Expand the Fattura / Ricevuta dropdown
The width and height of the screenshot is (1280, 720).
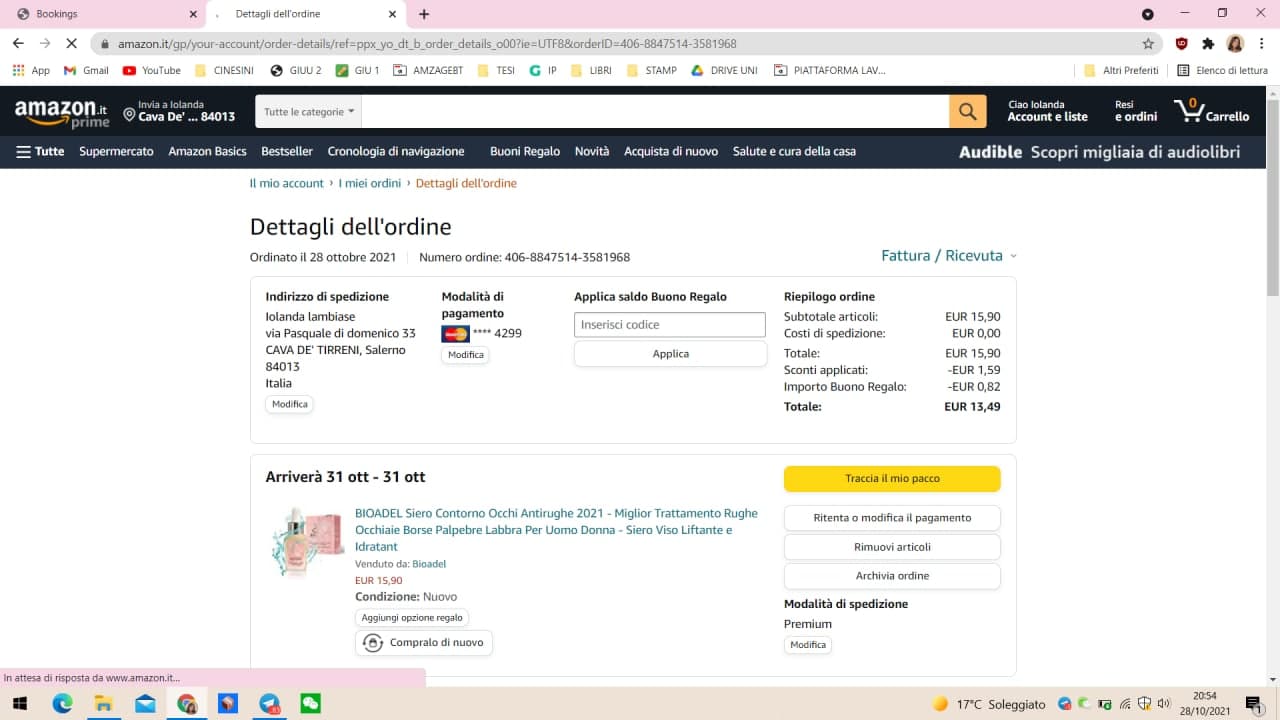[x=947, y=256]
